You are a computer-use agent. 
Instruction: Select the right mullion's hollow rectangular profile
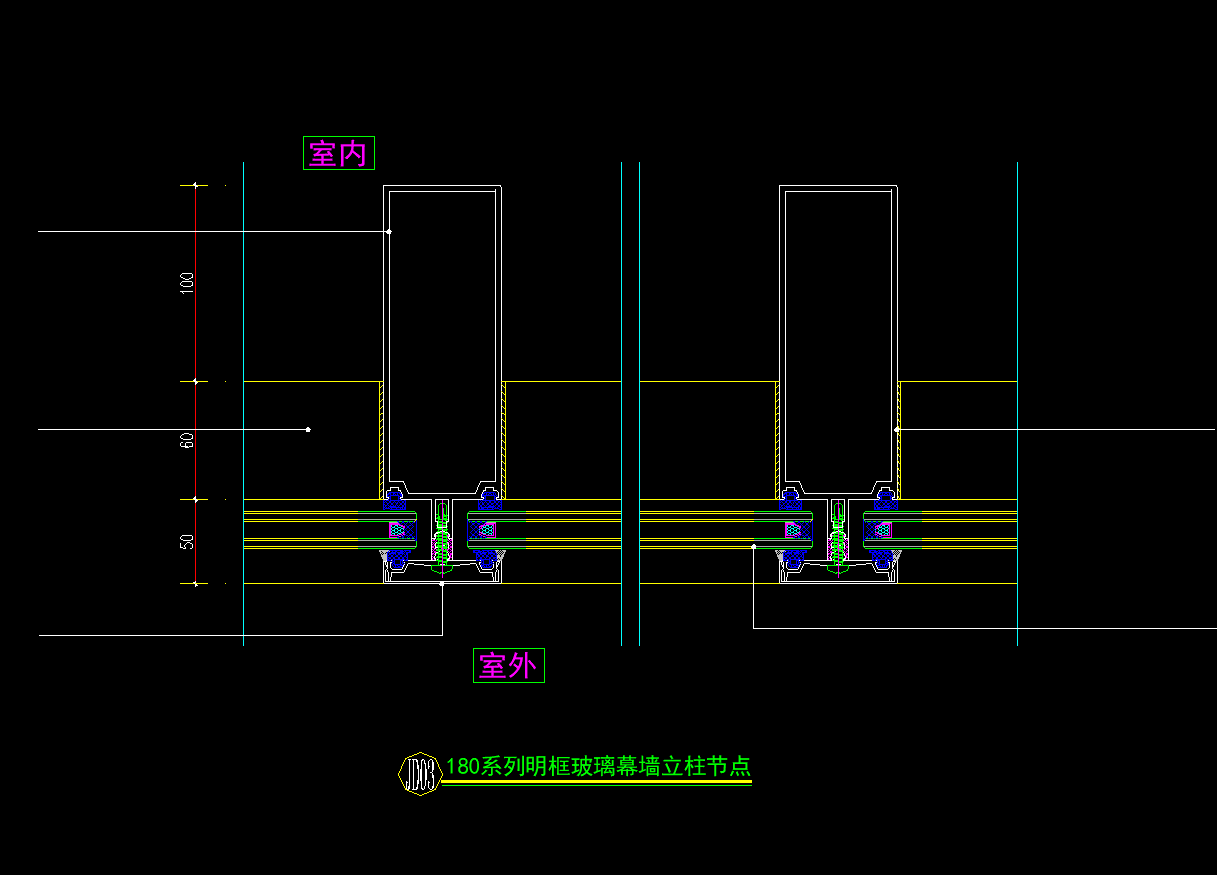point(839,338)
